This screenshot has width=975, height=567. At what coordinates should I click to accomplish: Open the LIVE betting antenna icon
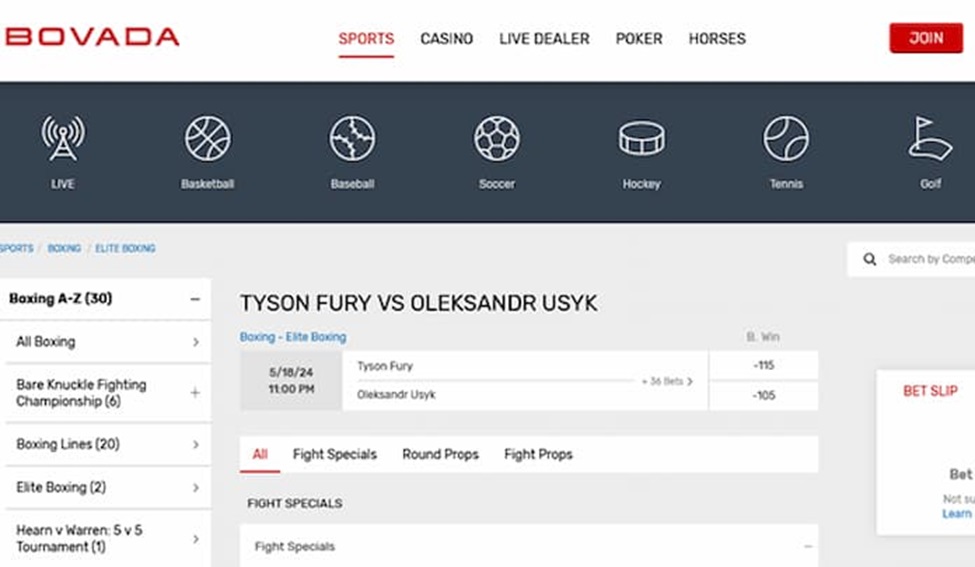63,139
